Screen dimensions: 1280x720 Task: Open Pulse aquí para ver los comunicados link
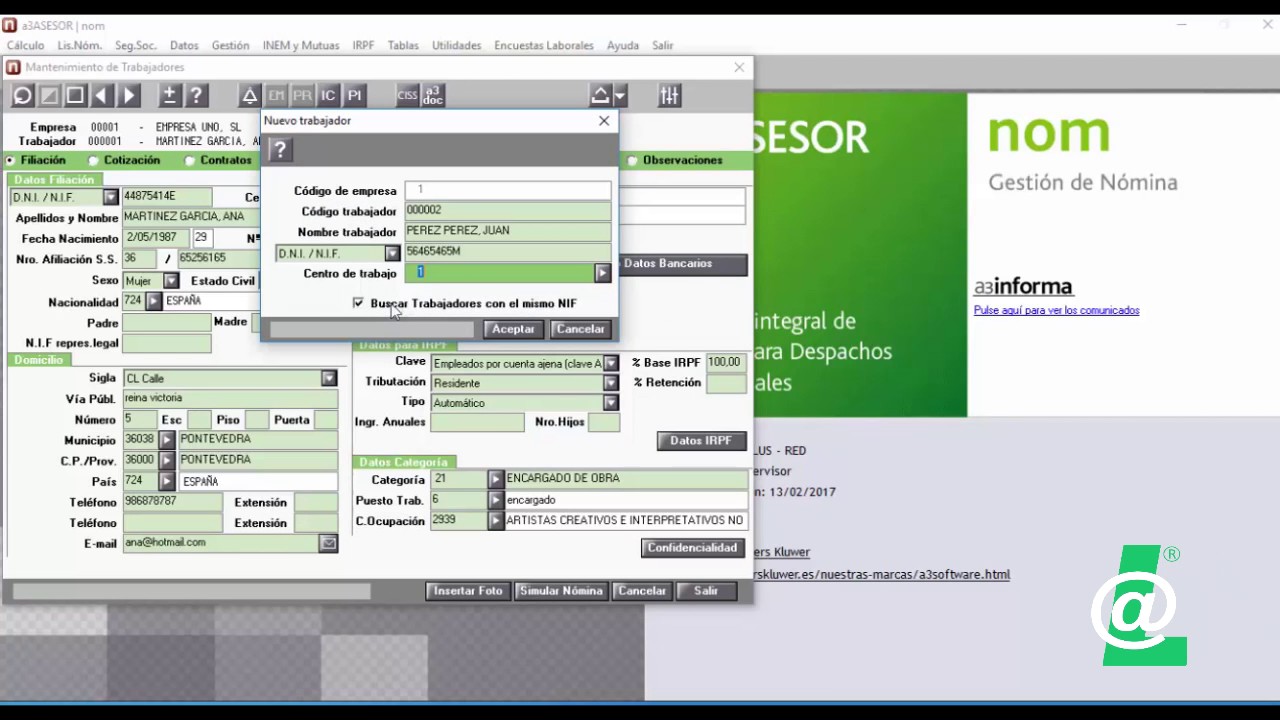pyautogui.click(x=1057, y=310)
